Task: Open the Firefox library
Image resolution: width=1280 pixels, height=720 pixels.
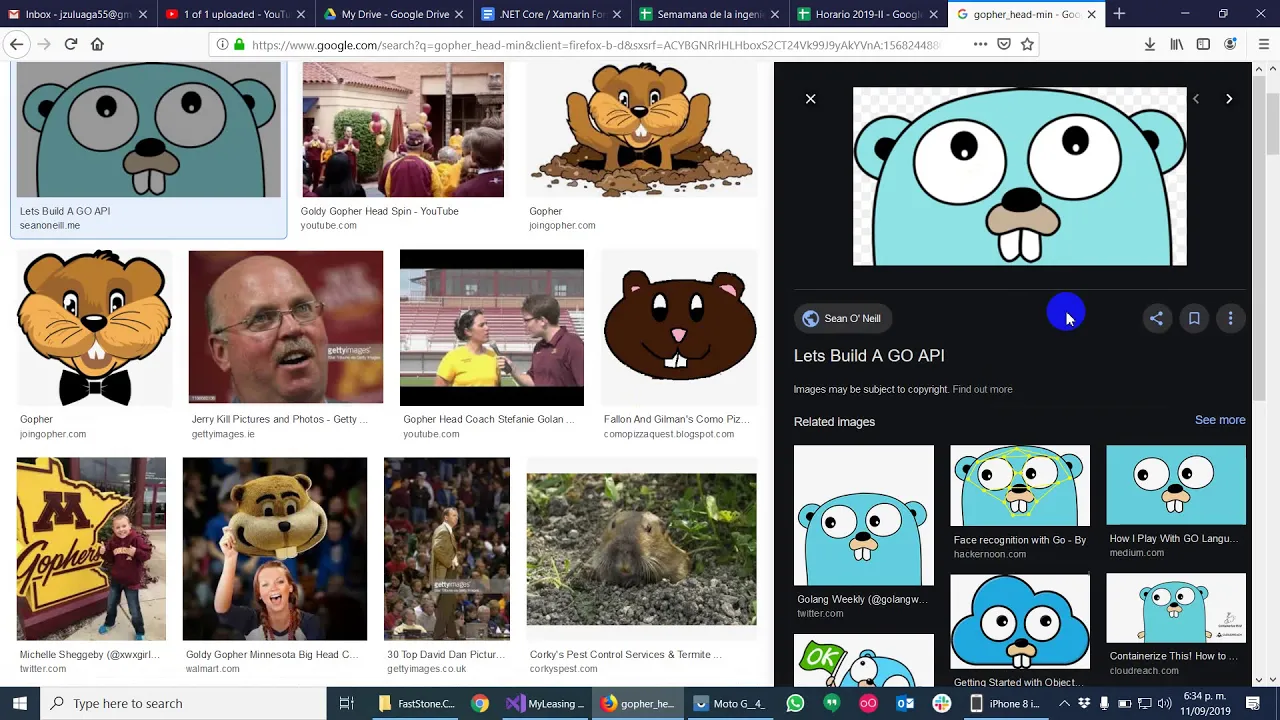Action: click(x=1177, y=44)
